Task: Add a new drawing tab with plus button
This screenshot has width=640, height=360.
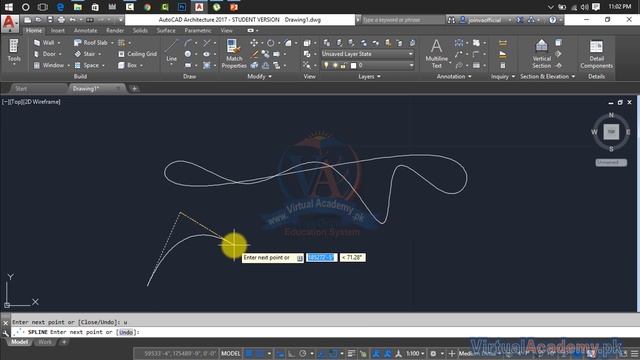Action: 134,89
